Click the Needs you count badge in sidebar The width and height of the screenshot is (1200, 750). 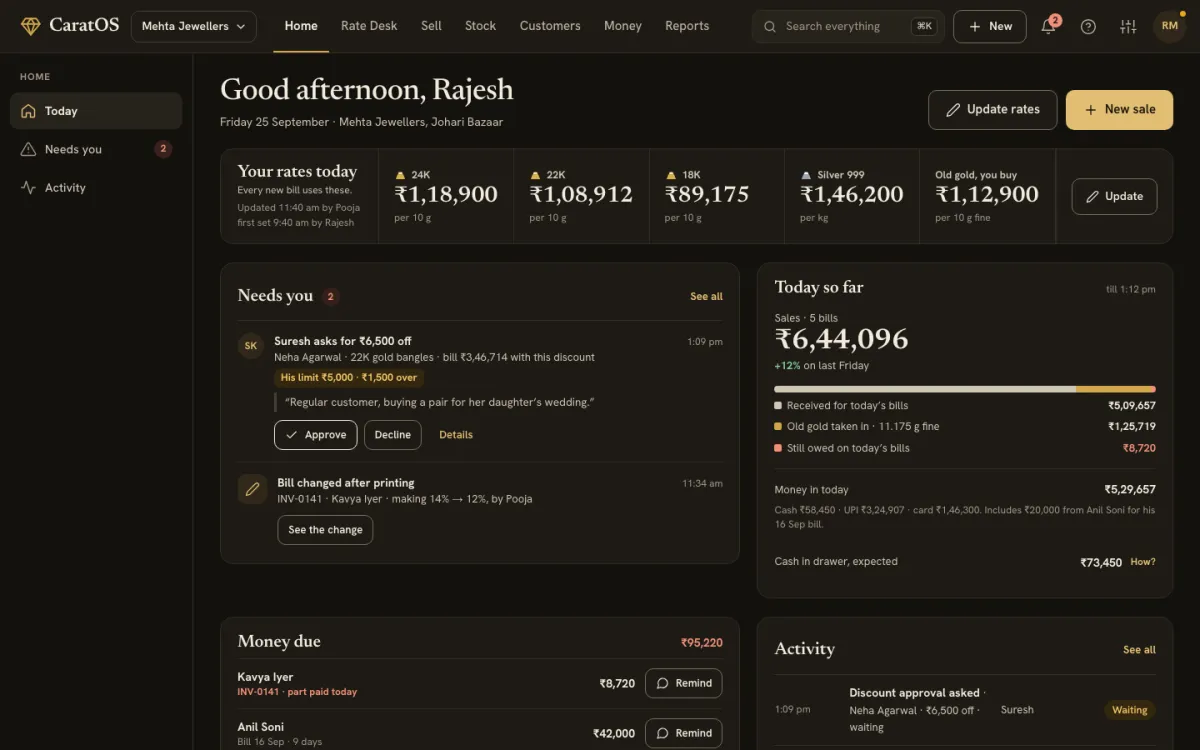point(163,149)
